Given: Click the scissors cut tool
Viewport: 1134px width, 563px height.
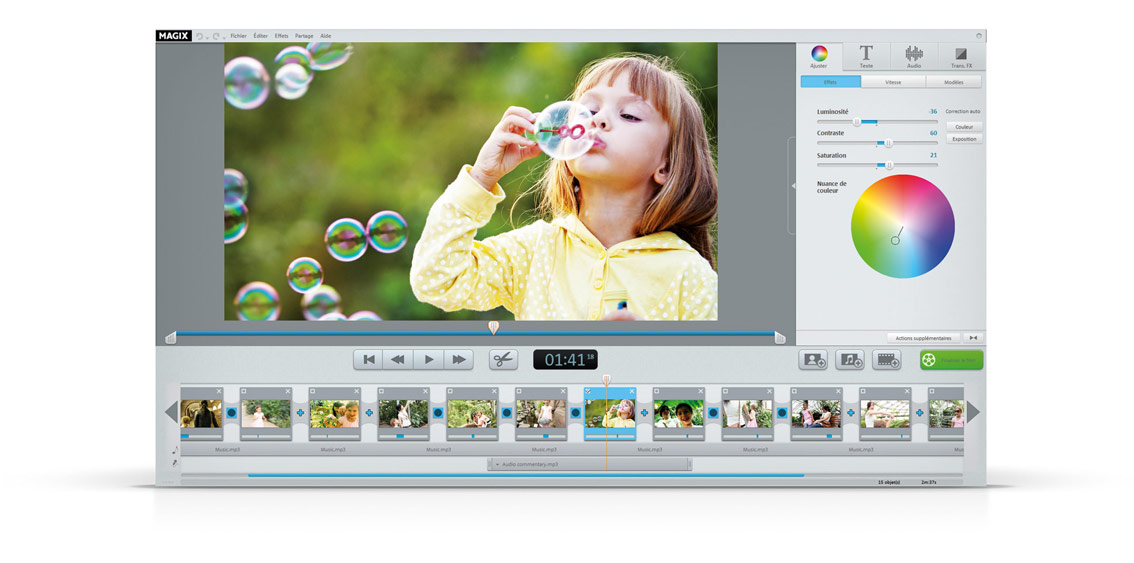Looking at the screenshot, I should pos(503,359).
